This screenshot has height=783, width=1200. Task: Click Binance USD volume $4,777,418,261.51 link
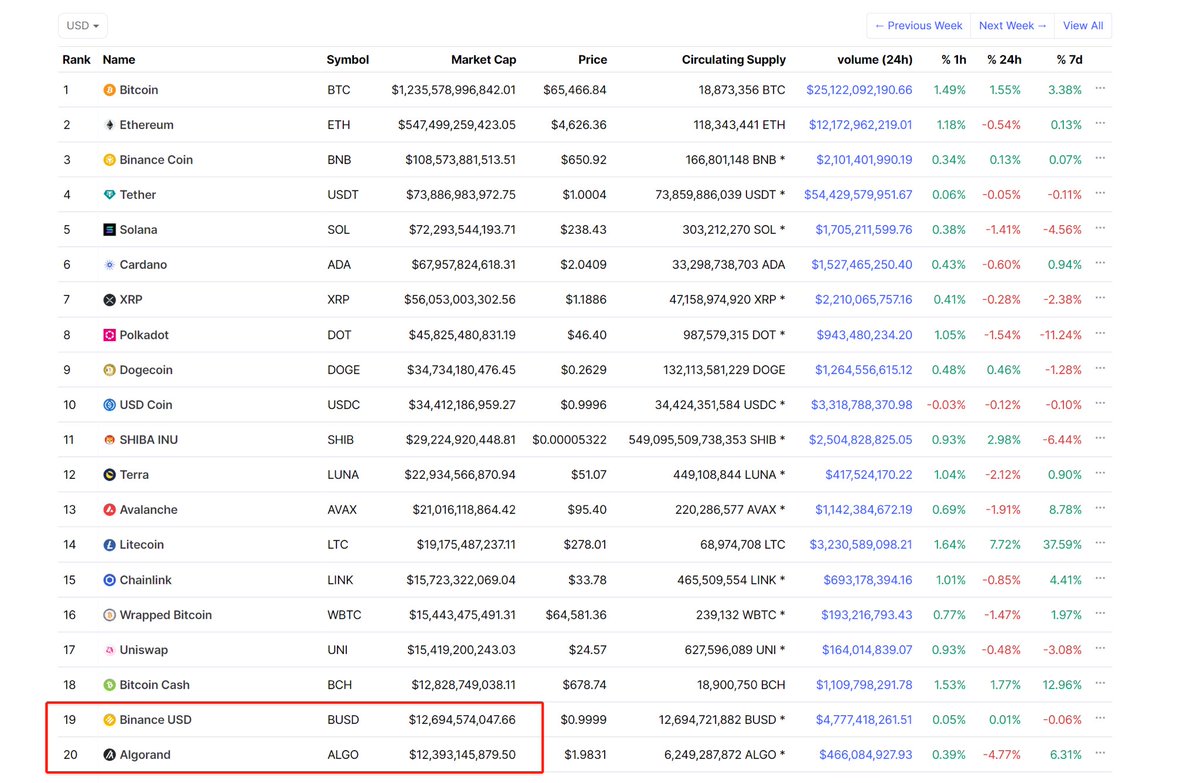[x=864, y=720]
